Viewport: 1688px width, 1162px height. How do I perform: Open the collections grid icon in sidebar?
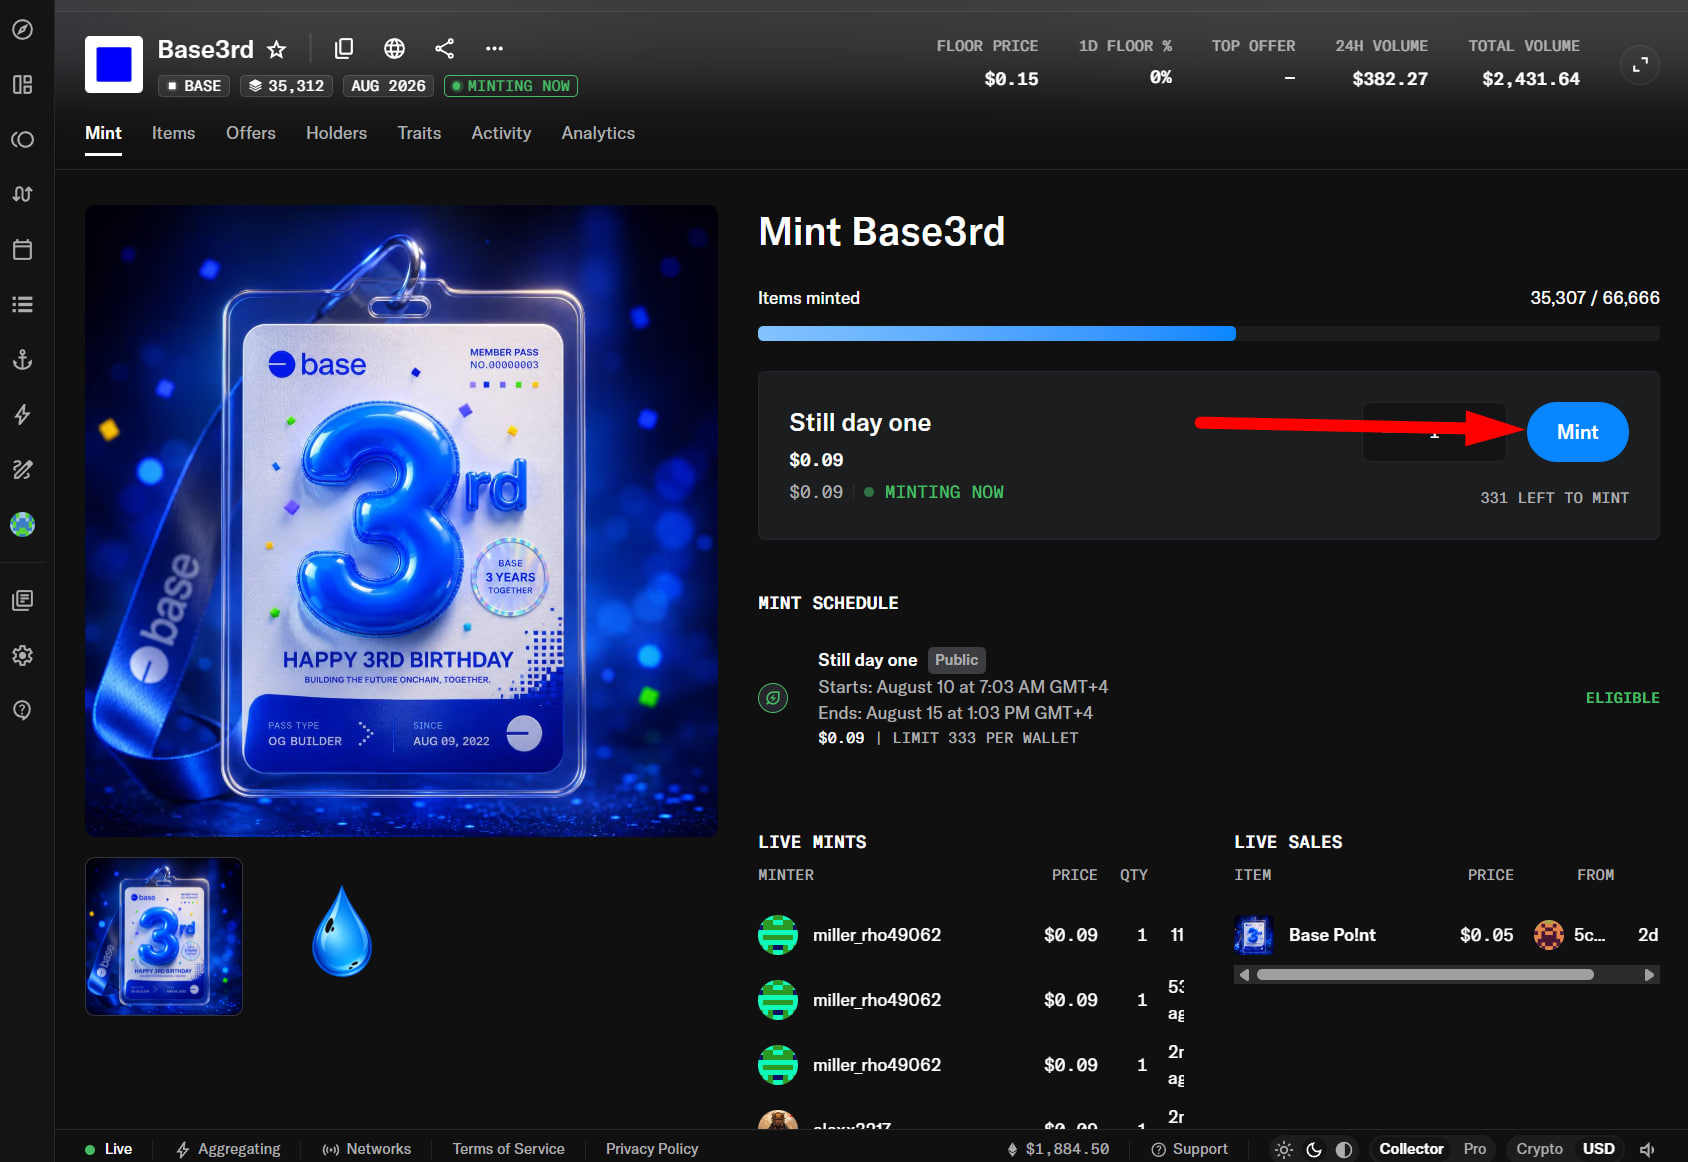(x=22, y=85)
